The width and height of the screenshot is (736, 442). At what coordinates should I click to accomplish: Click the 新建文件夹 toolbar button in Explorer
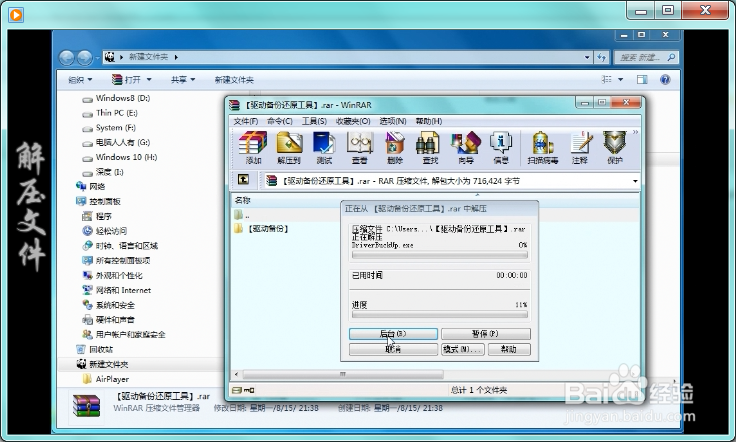pos(234,80)
